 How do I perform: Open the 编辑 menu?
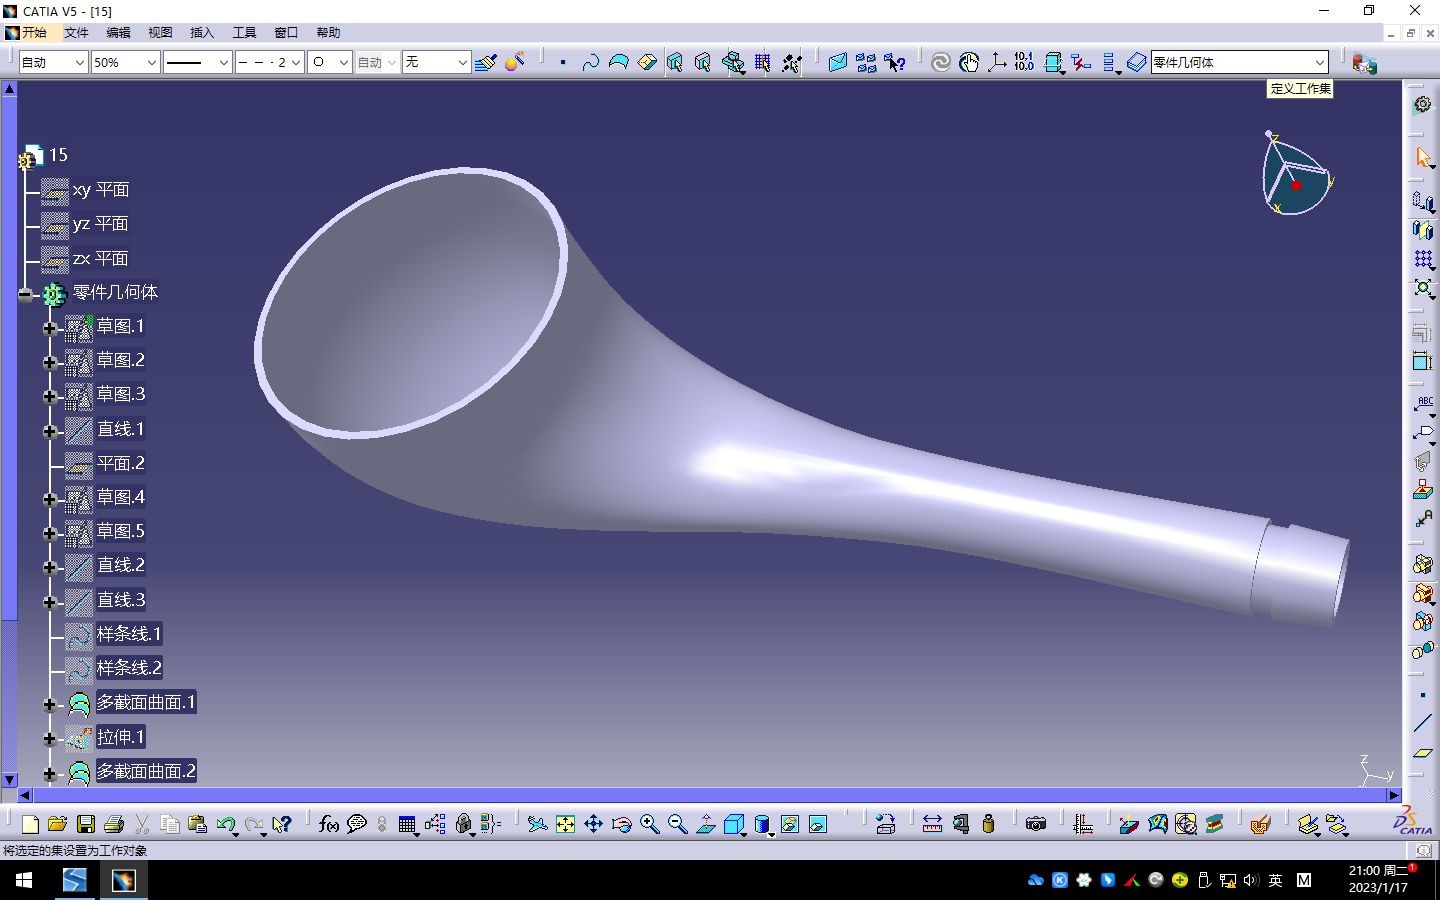tap(118, 33)
